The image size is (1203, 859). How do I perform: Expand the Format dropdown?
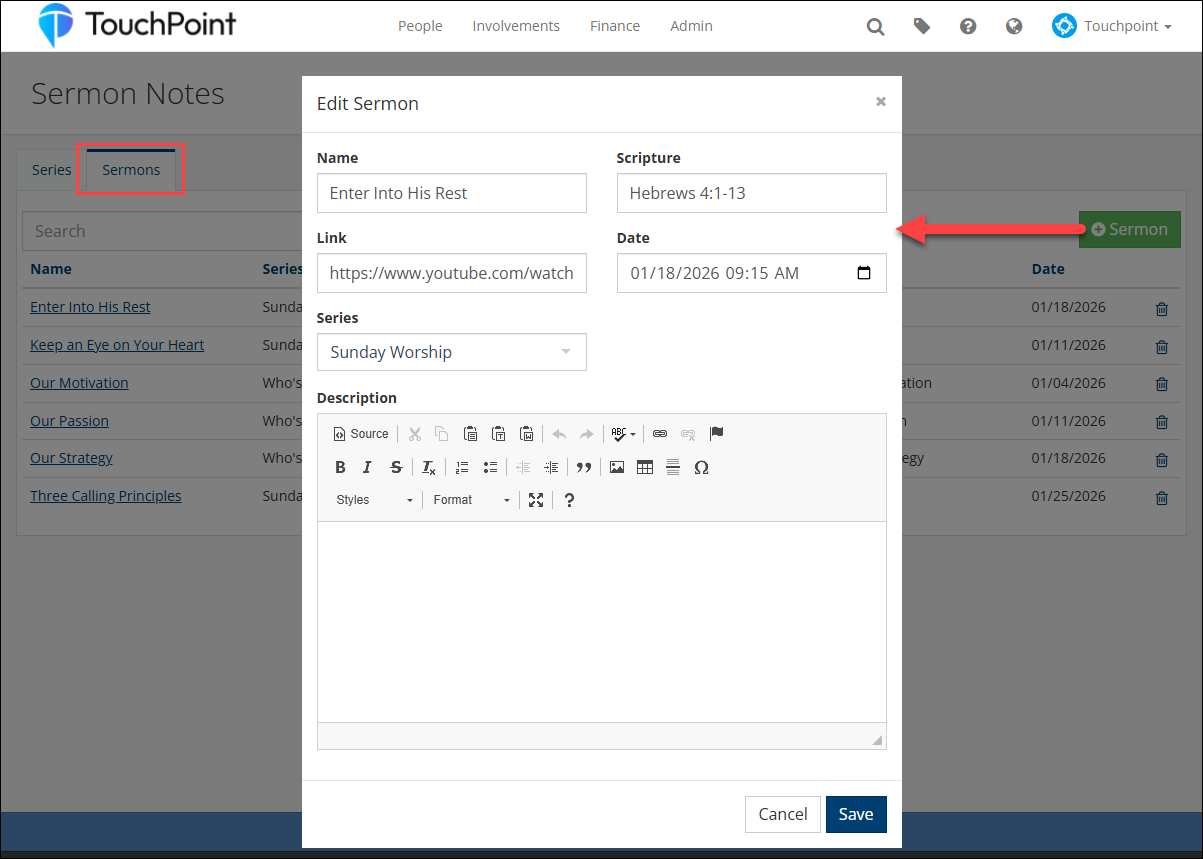point(471,500)
